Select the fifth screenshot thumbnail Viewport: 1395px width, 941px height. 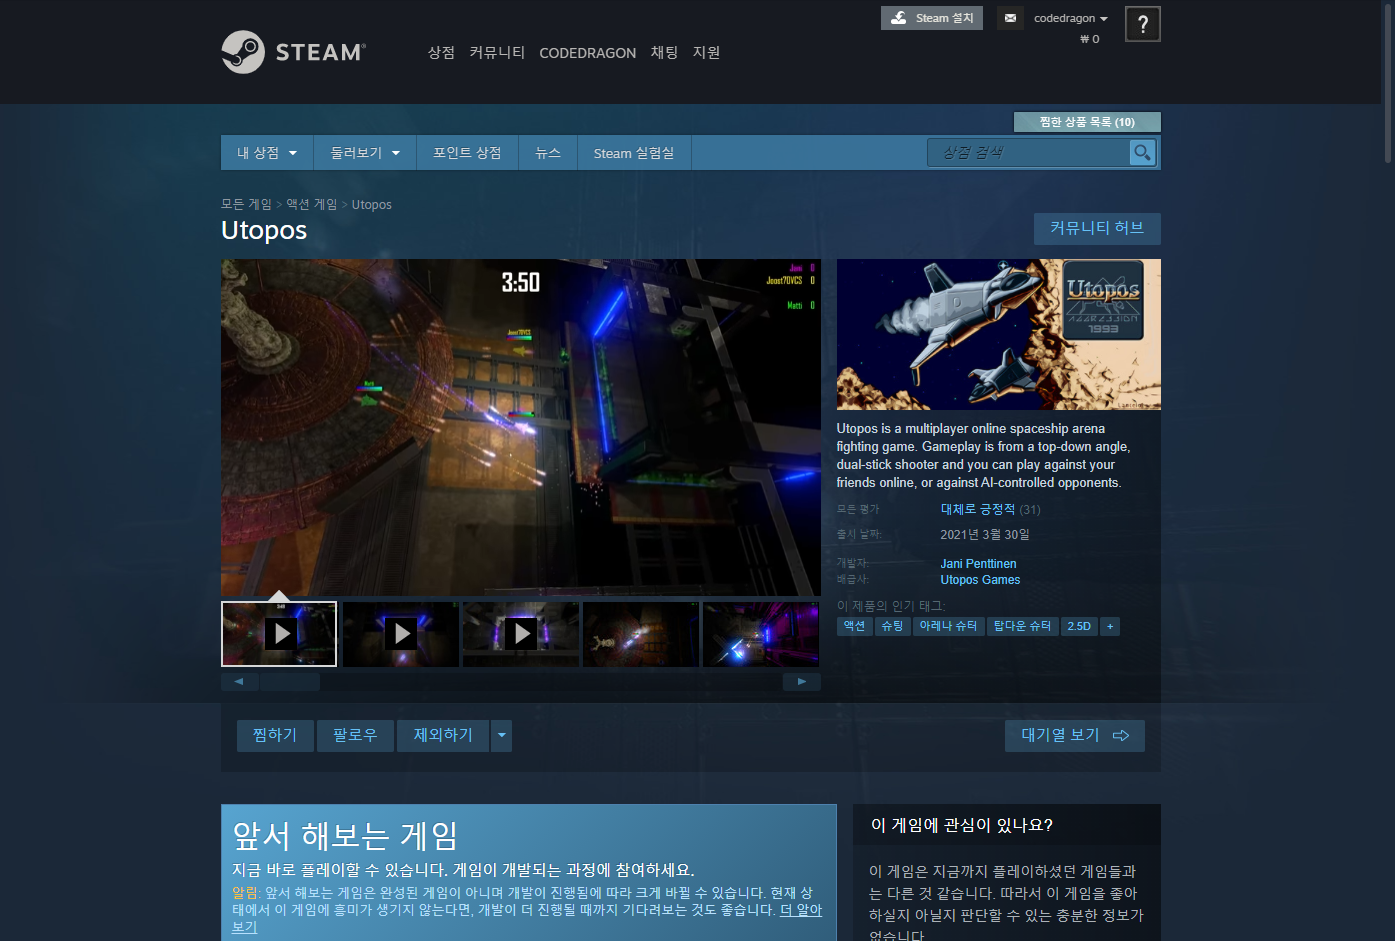point(761,634)
